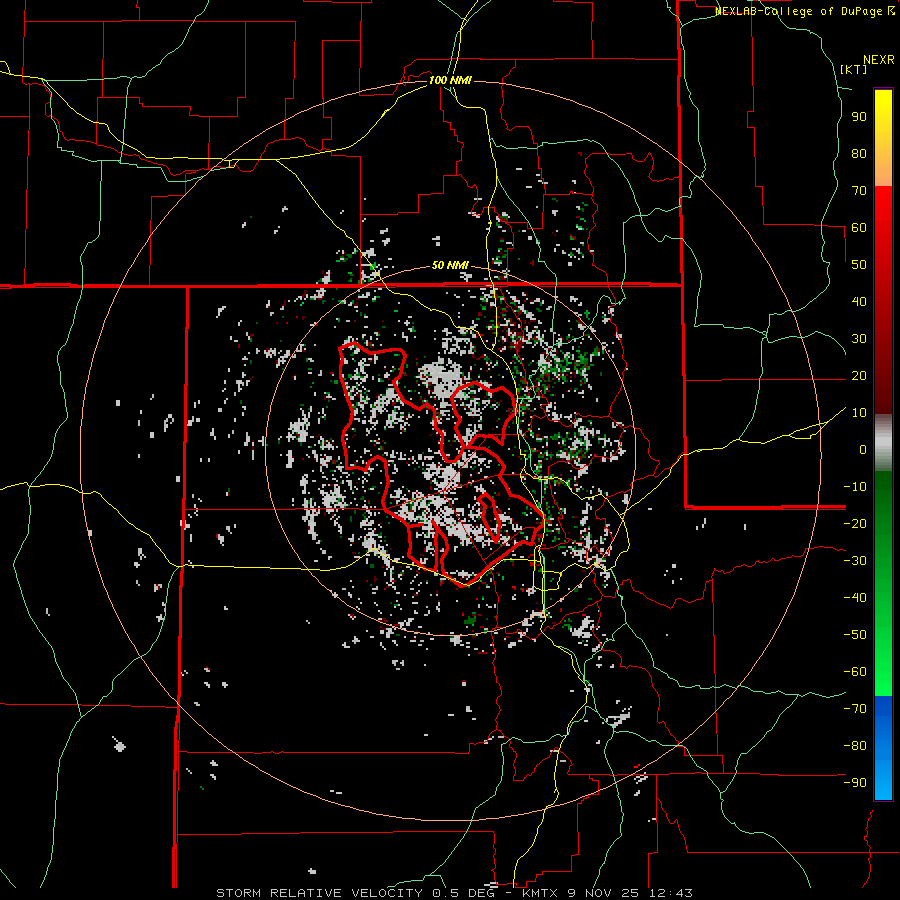The height and width of the screenshot is (900, 900).
Task: Click the 90 value on velocity scale
Action: (859, 117)
